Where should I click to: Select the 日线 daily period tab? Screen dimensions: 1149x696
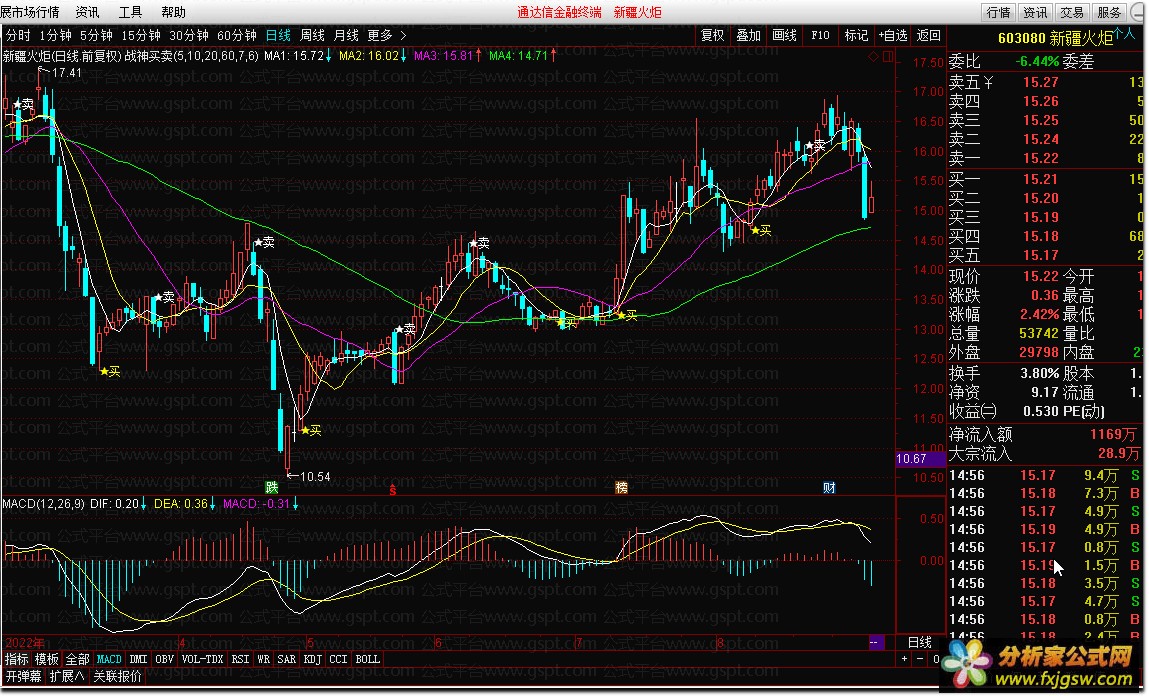point(278,35)
